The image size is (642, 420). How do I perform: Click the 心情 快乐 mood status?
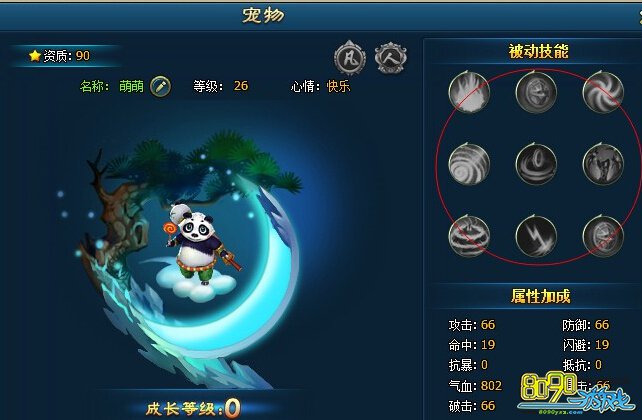[320, 86]
